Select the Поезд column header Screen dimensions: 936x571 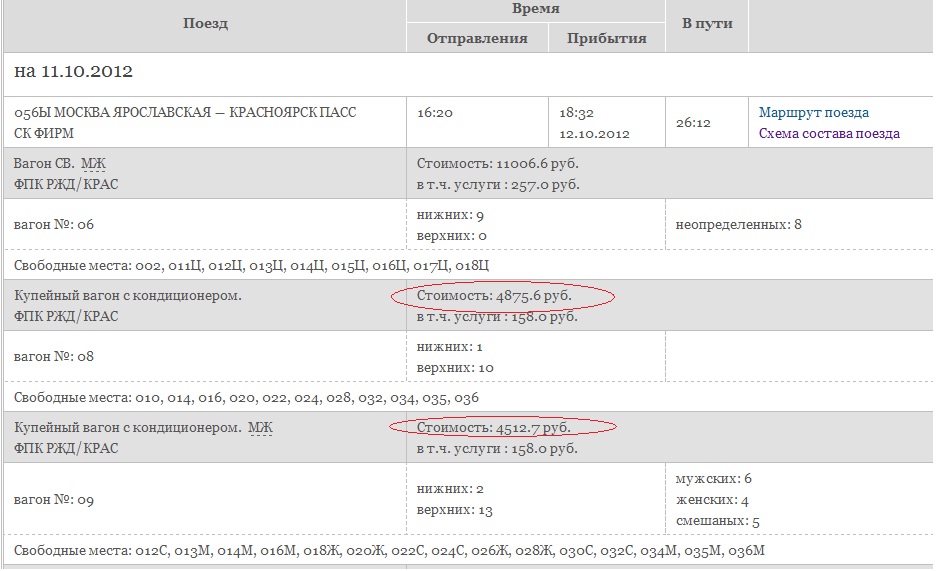pyautogui.click(x=205, y=23)
